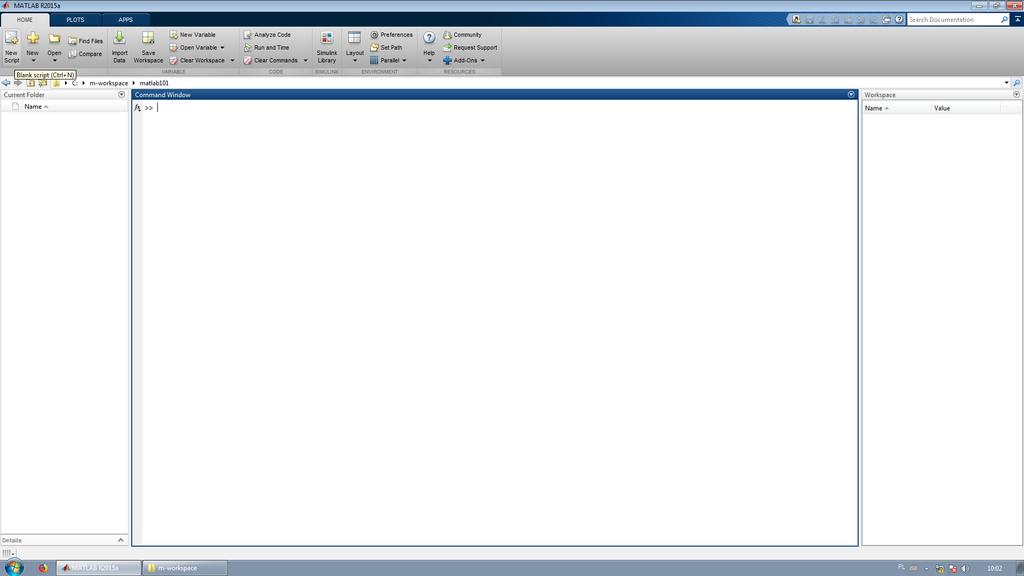Click m-workspace in the folder path
The image size is (1024, 576).
point(108,83)
